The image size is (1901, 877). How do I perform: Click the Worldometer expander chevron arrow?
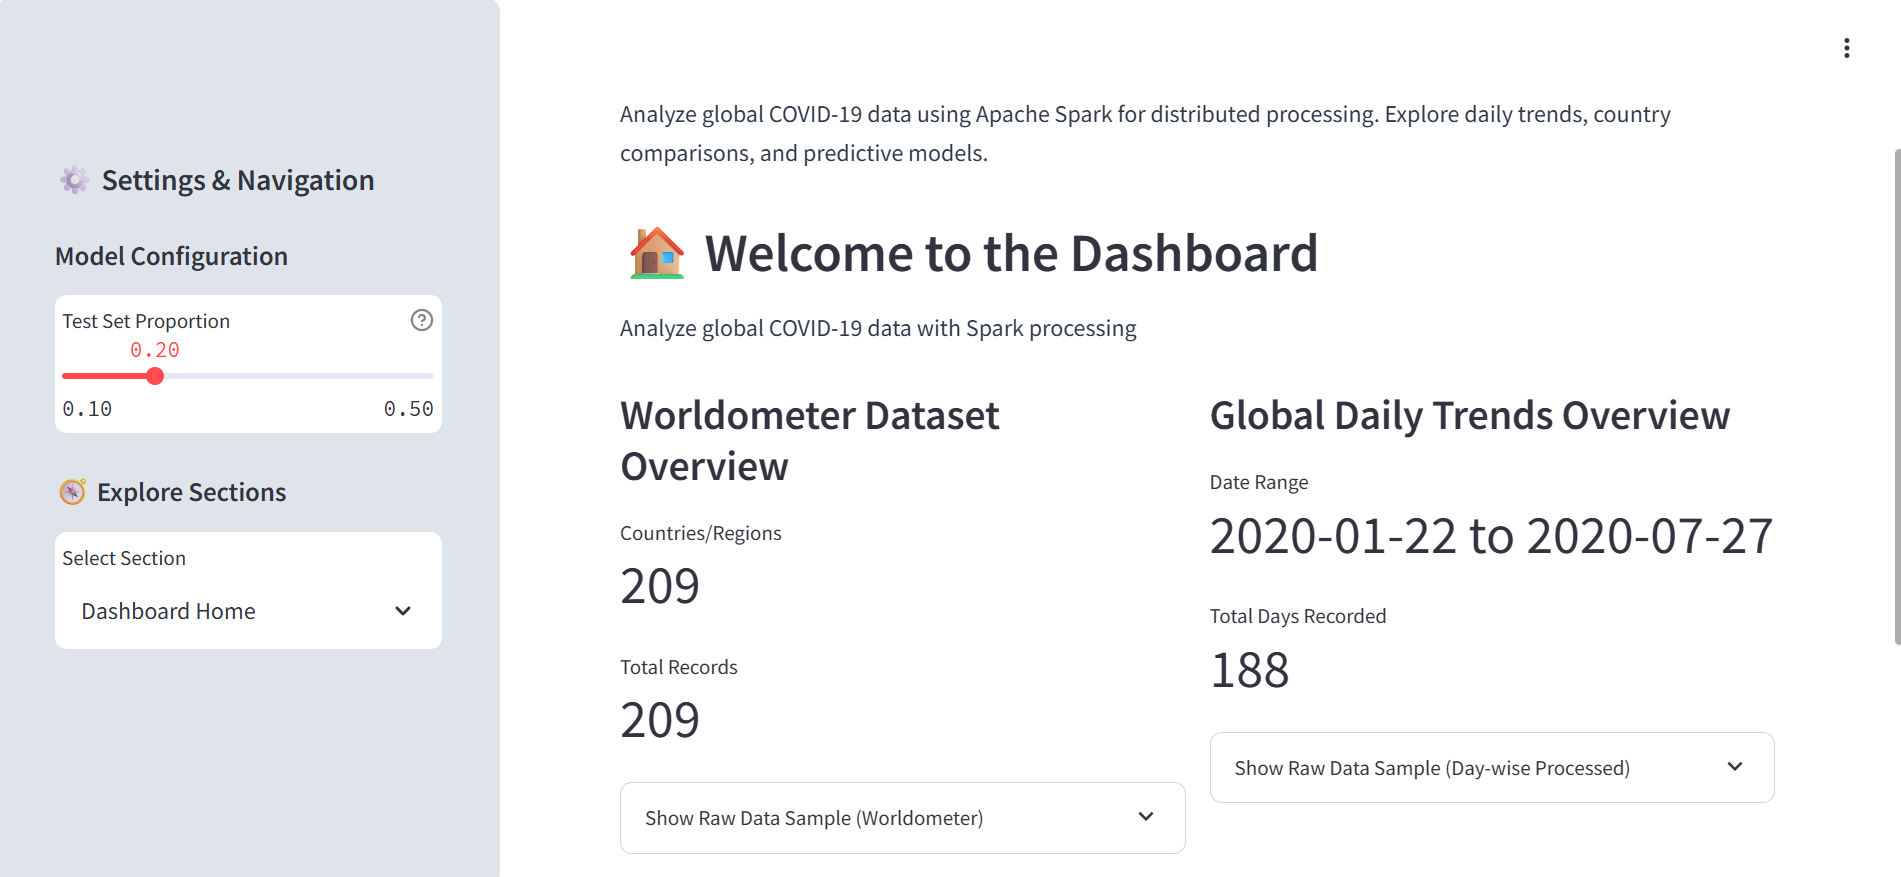click(x=1146, y=817)
